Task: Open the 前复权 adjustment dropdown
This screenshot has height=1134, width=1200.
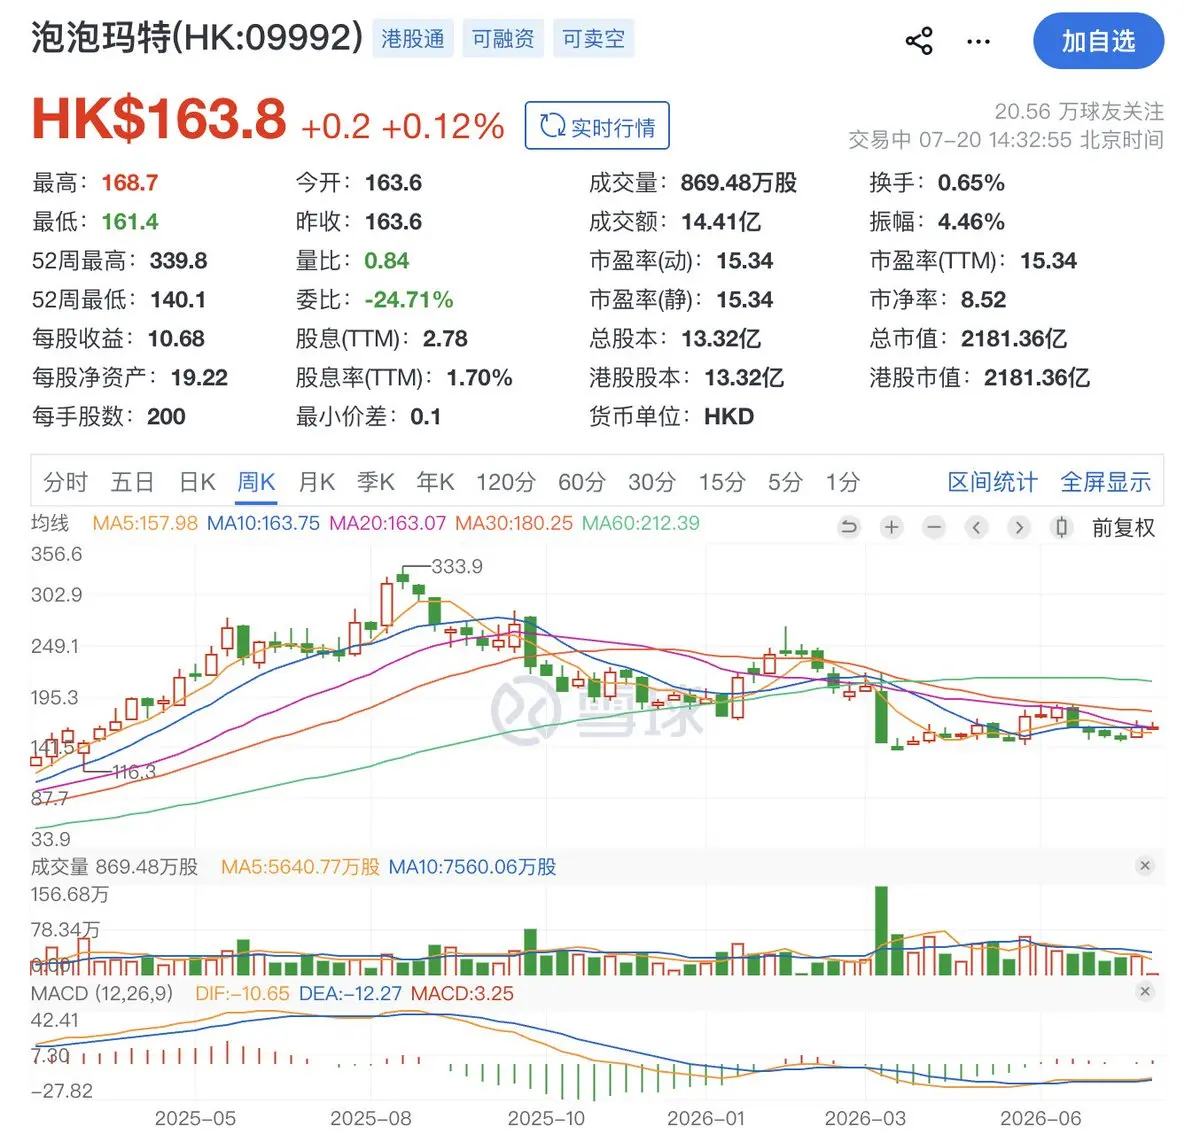Action: (1123, 528)
